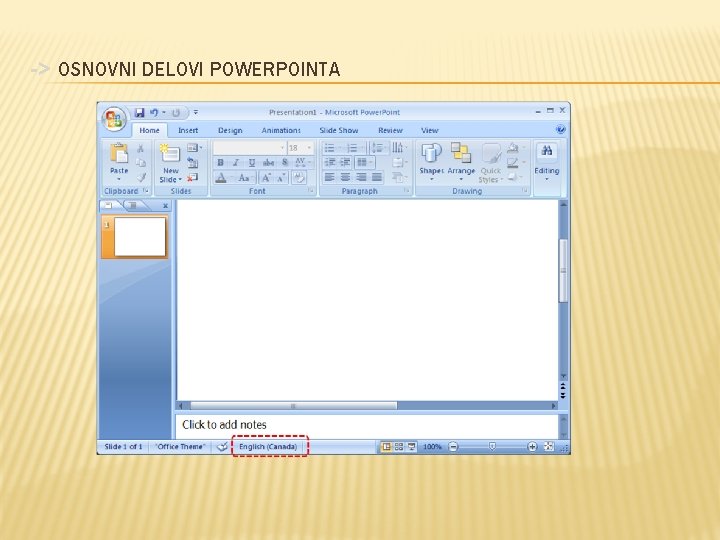Click the font name box
720x540 pixels.
click(x=249, y=148)
